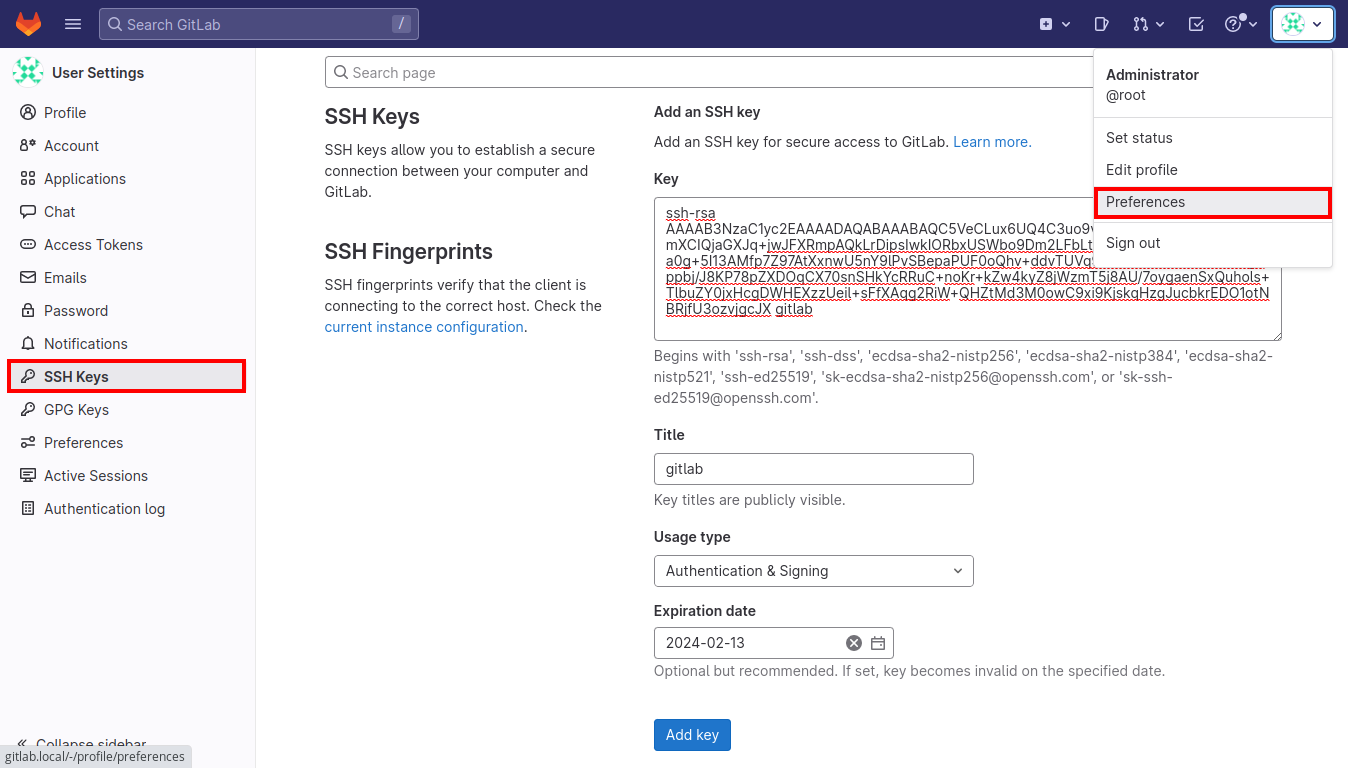
Task: Click the GPG Keys key icon
Action: pos(28,410)
